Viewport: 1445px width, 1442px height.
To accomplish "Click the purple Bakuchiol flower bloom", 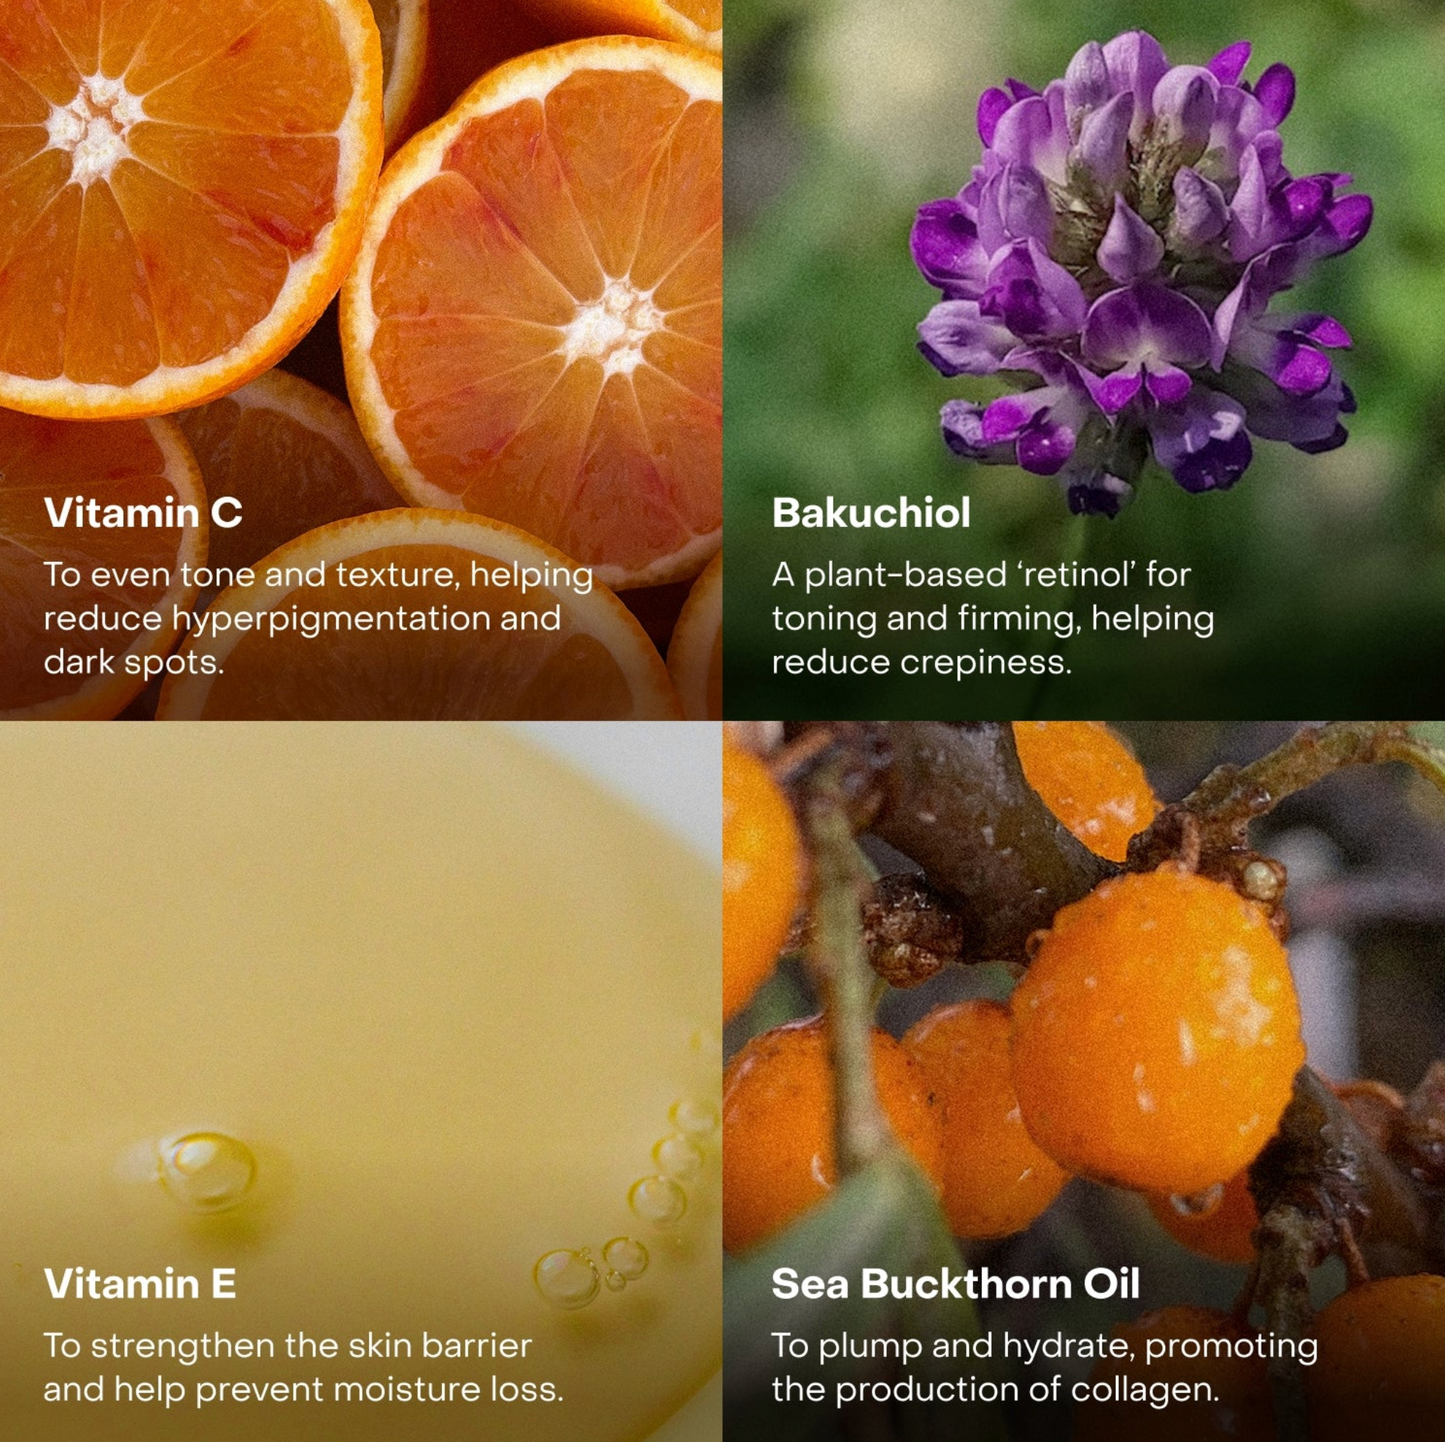I will [1140, 265].
